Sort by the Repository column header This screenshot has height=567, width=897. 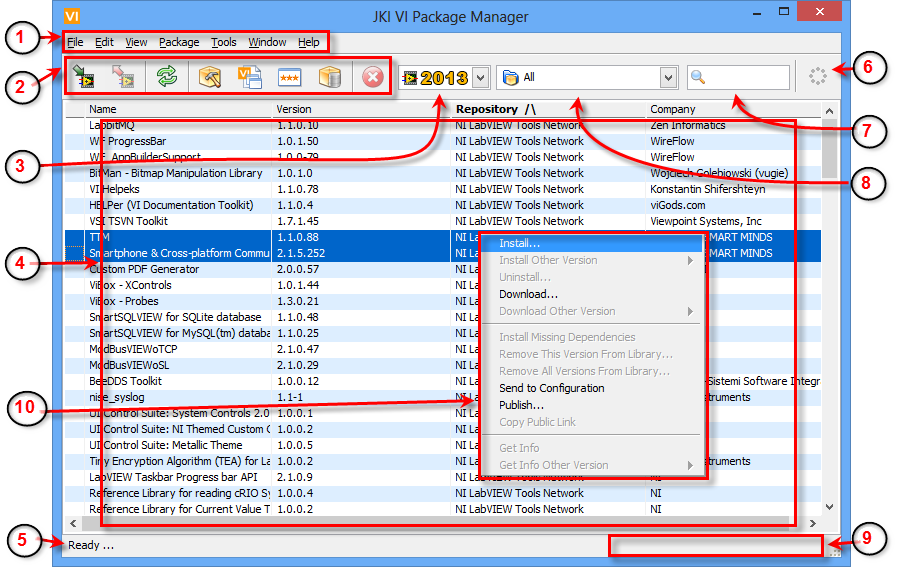point(495,109)
